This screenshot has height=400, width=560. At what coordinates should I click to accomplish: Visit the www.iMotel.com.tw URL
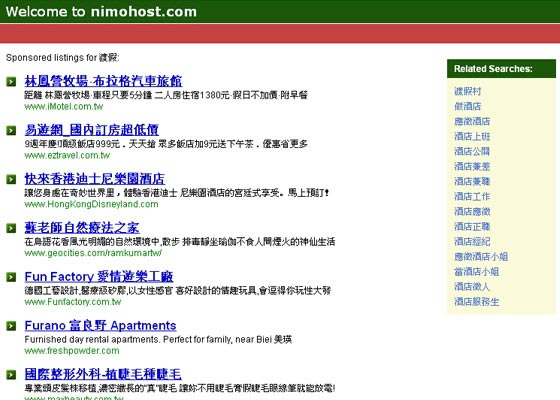click(x=64, y=106)
